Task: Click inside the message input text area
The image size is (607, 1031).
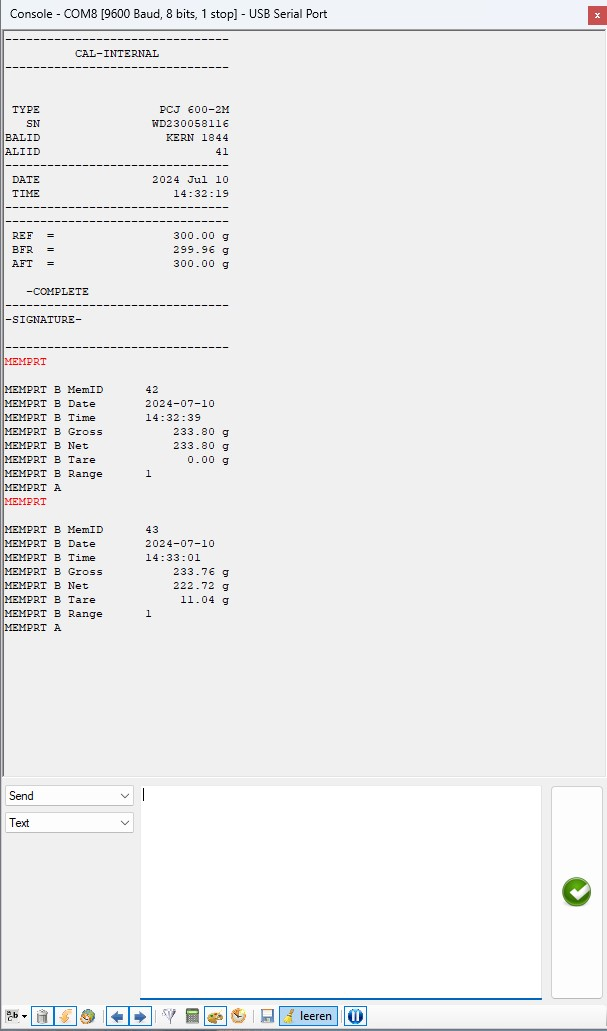Action: tap(340, 890)
